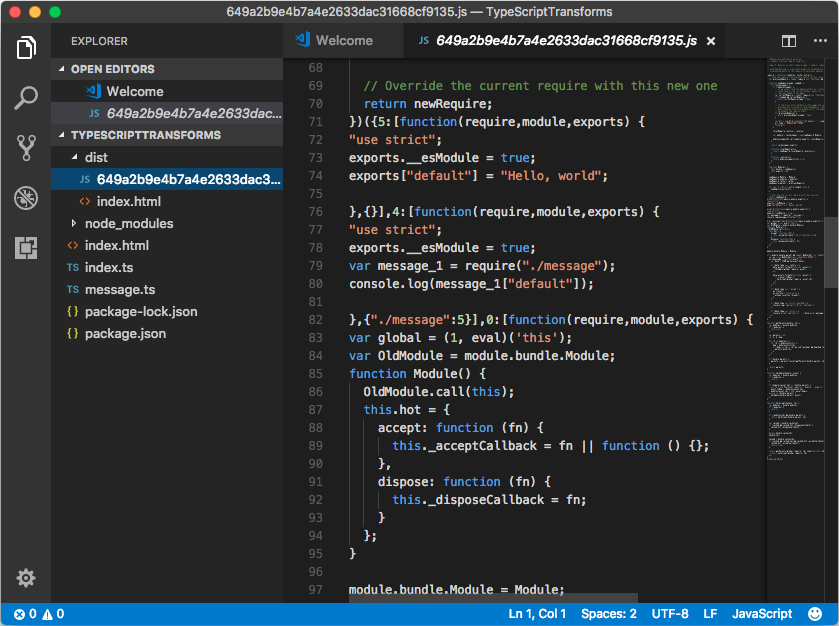839x626 pixels.
Task: Click 'function Module() {' code line
Action: pyautogui.click(x=417, y=373)
